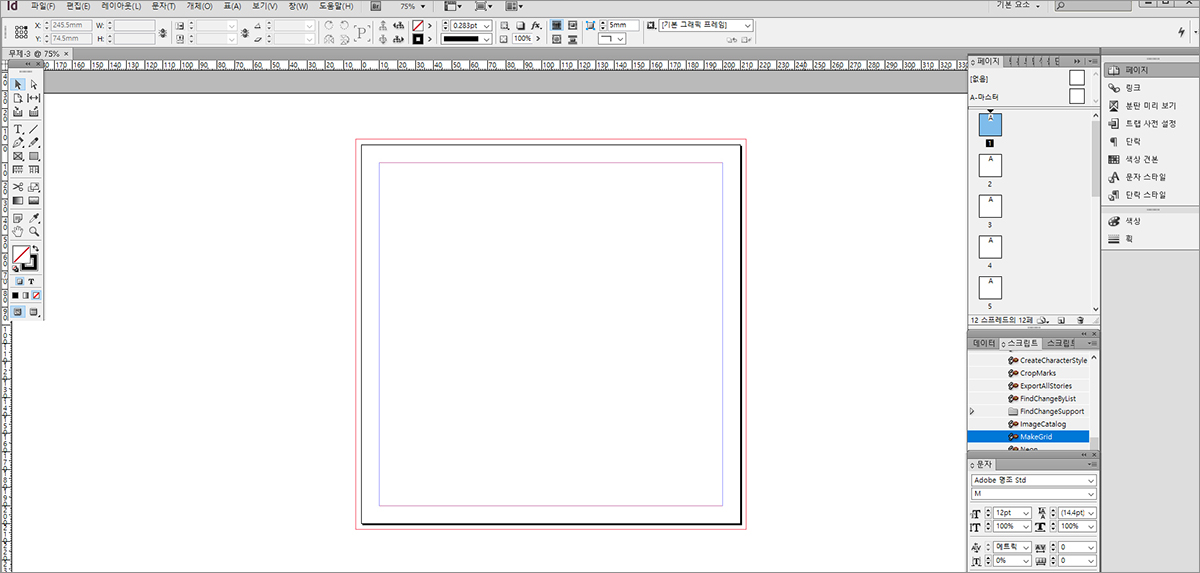Toggle formatting affects container button

pos(20,282)
